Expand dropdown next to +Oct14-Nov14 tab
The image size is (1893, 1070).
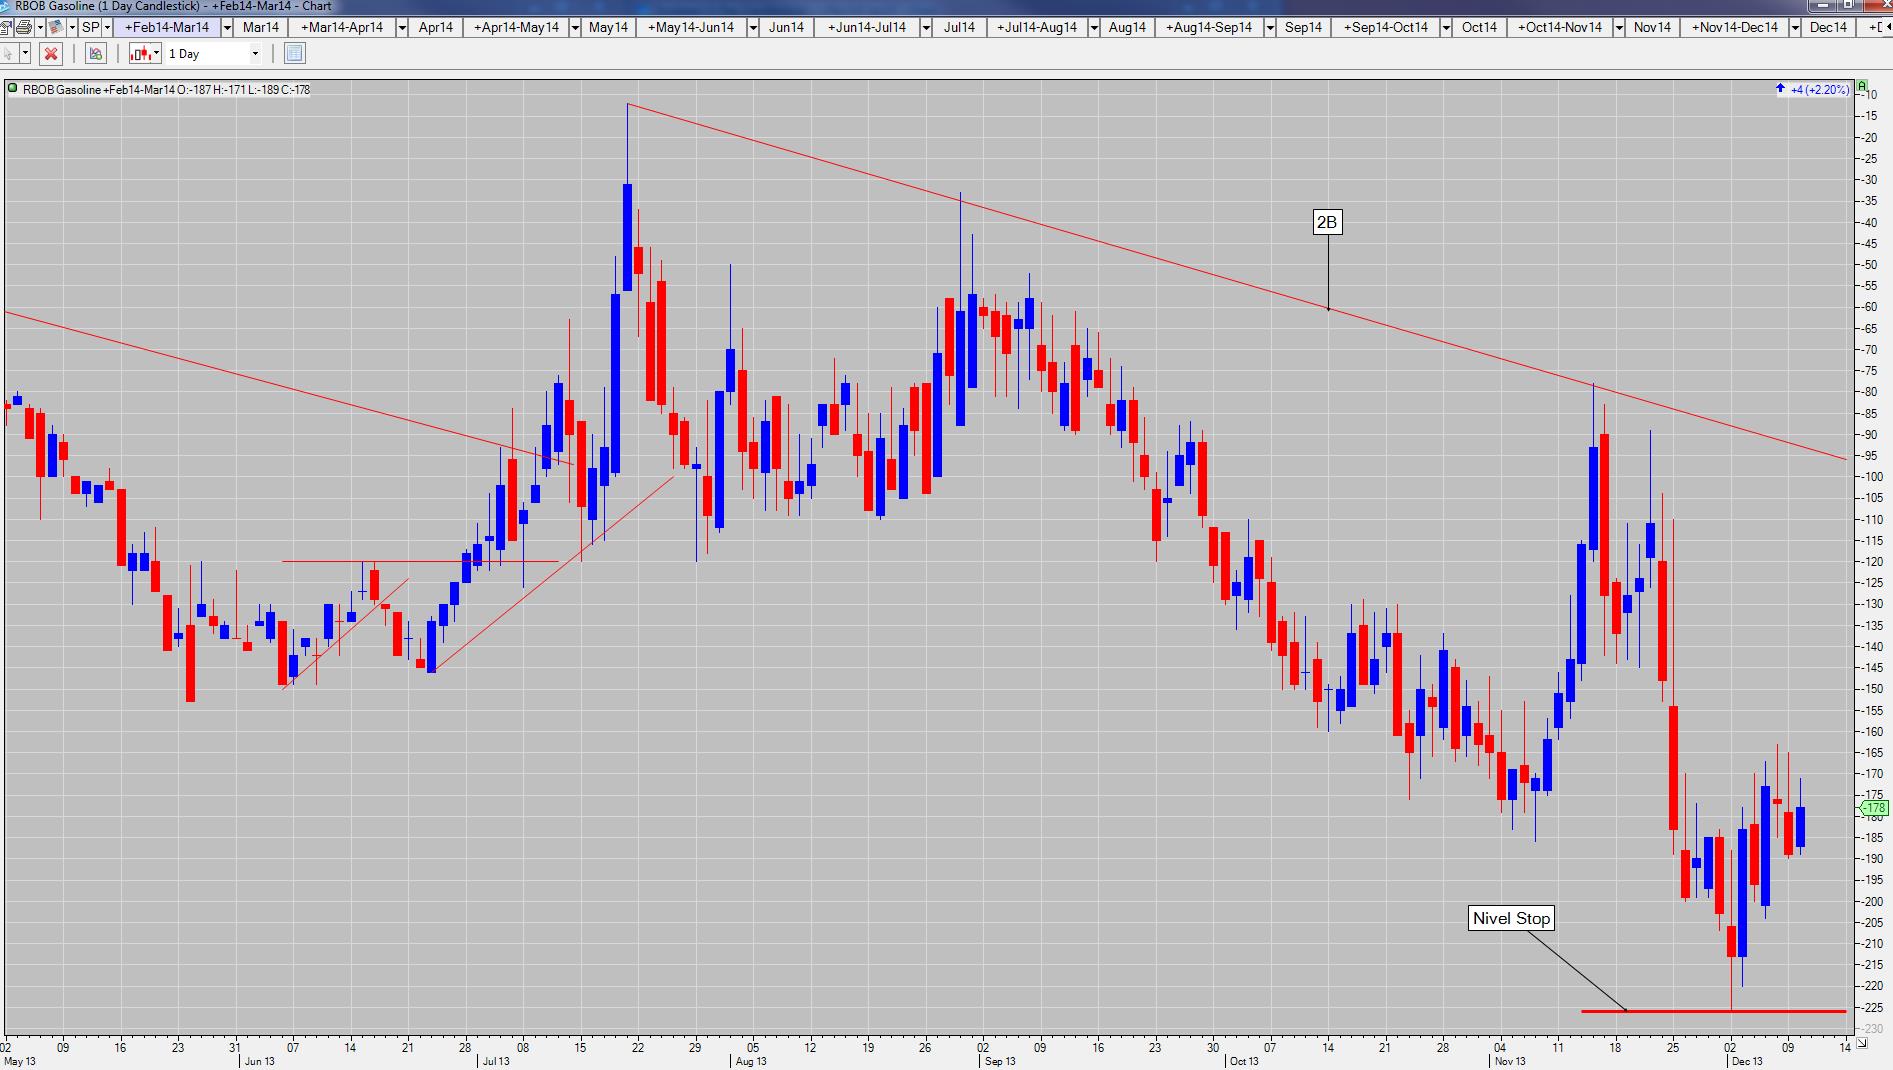pos(1619,27)
